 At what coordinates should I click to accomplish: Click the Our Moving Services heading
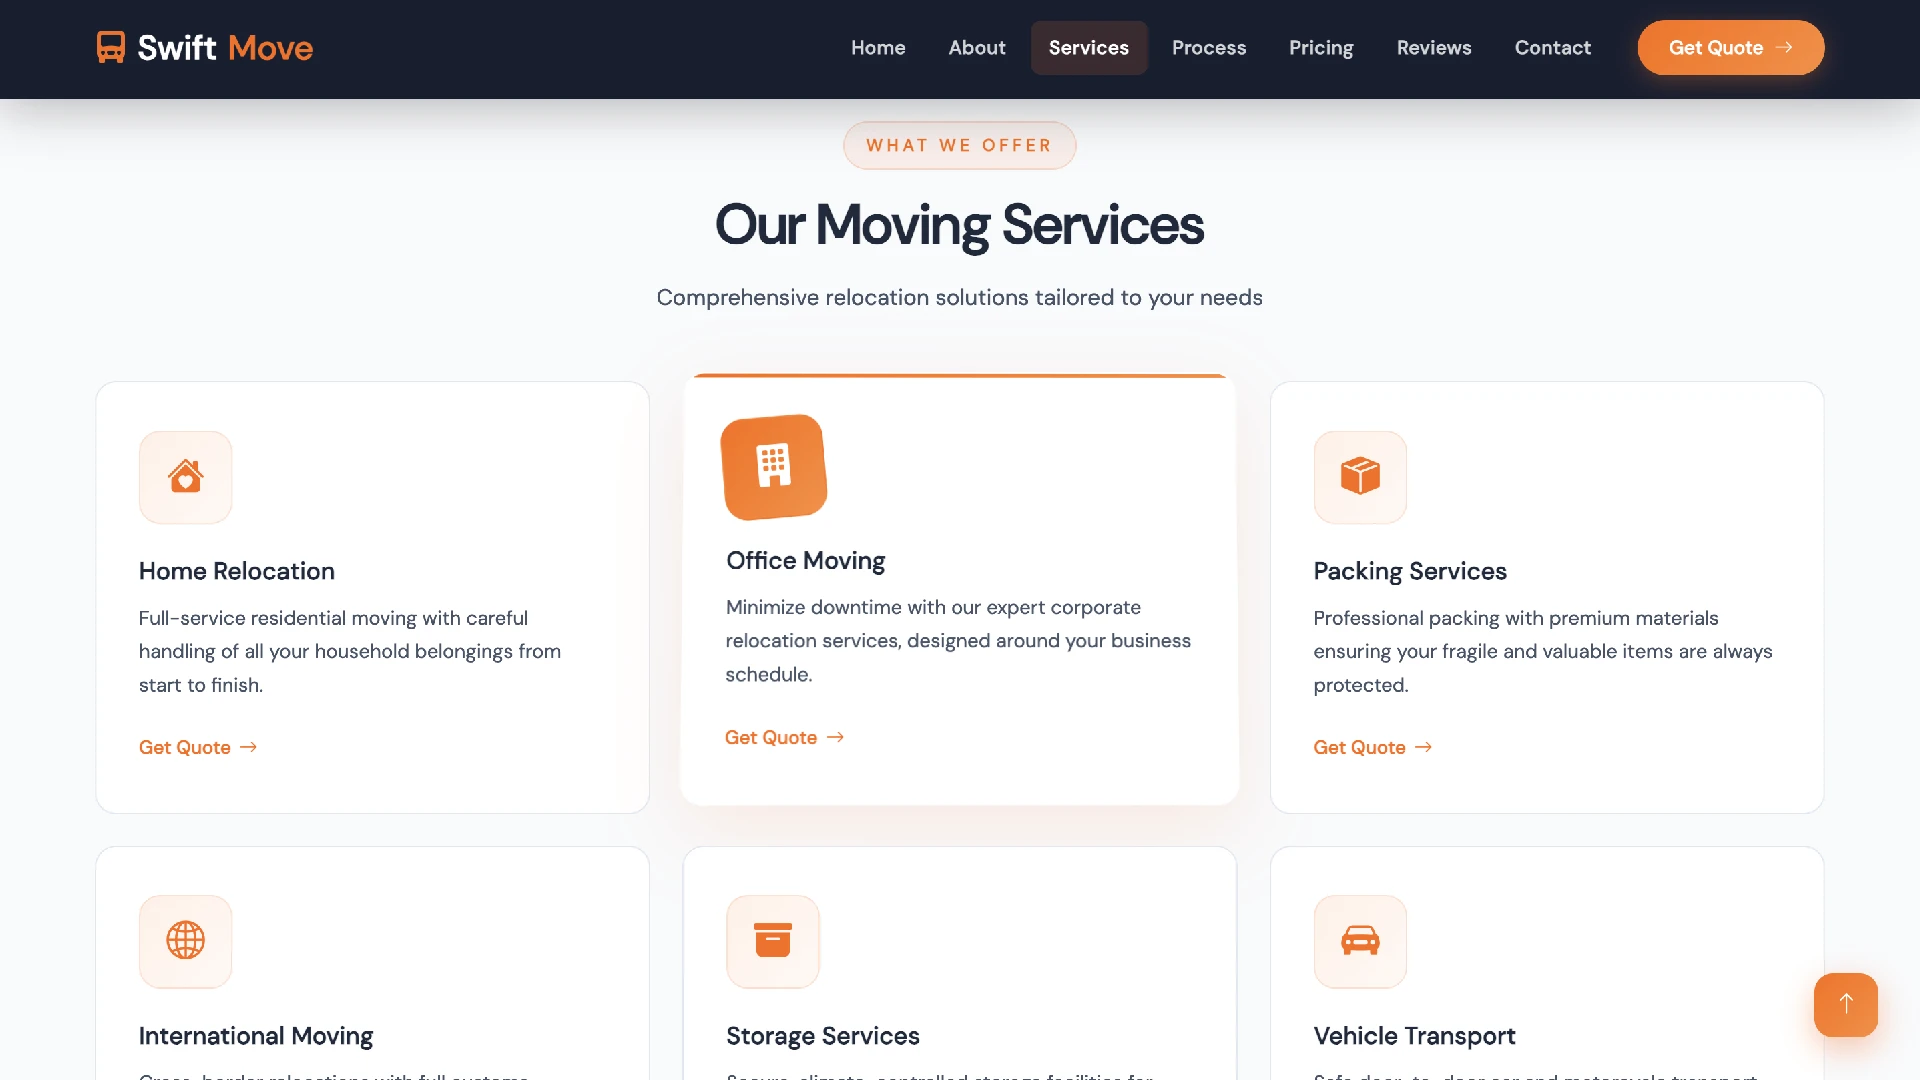pos(960,225)
